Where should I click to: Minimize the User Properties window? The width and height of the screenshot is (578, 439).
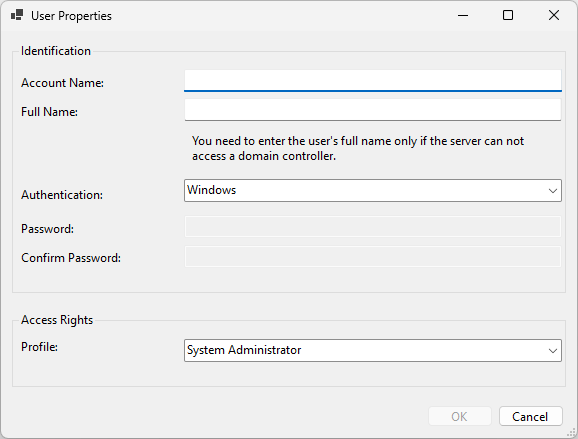tap(463, 15)
